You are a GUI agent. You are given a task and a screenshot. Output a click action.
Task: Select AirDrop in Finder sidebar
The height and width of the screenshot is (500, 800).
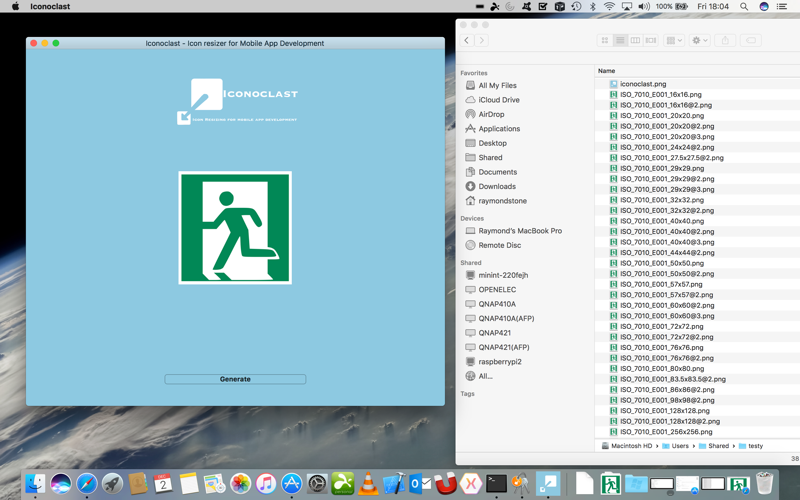pyautogui.click(x=491, y=114)
